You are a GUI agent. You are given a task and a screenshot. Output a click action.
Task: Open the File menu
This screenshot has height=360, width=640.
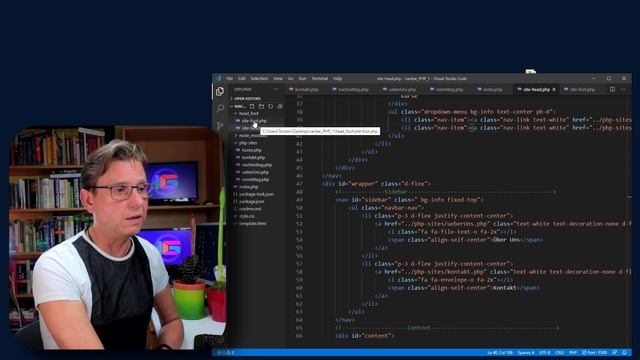click(229, 78)
